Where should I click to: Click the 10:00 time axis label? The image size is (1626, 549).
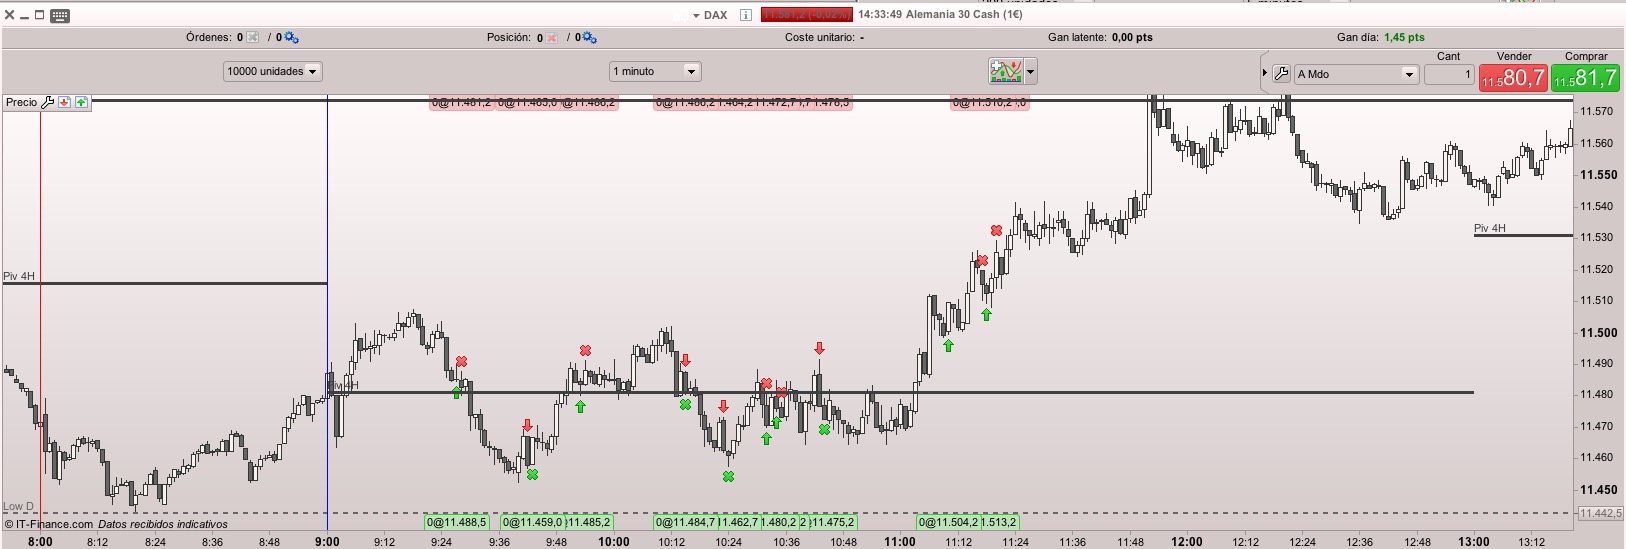[614, 542]
